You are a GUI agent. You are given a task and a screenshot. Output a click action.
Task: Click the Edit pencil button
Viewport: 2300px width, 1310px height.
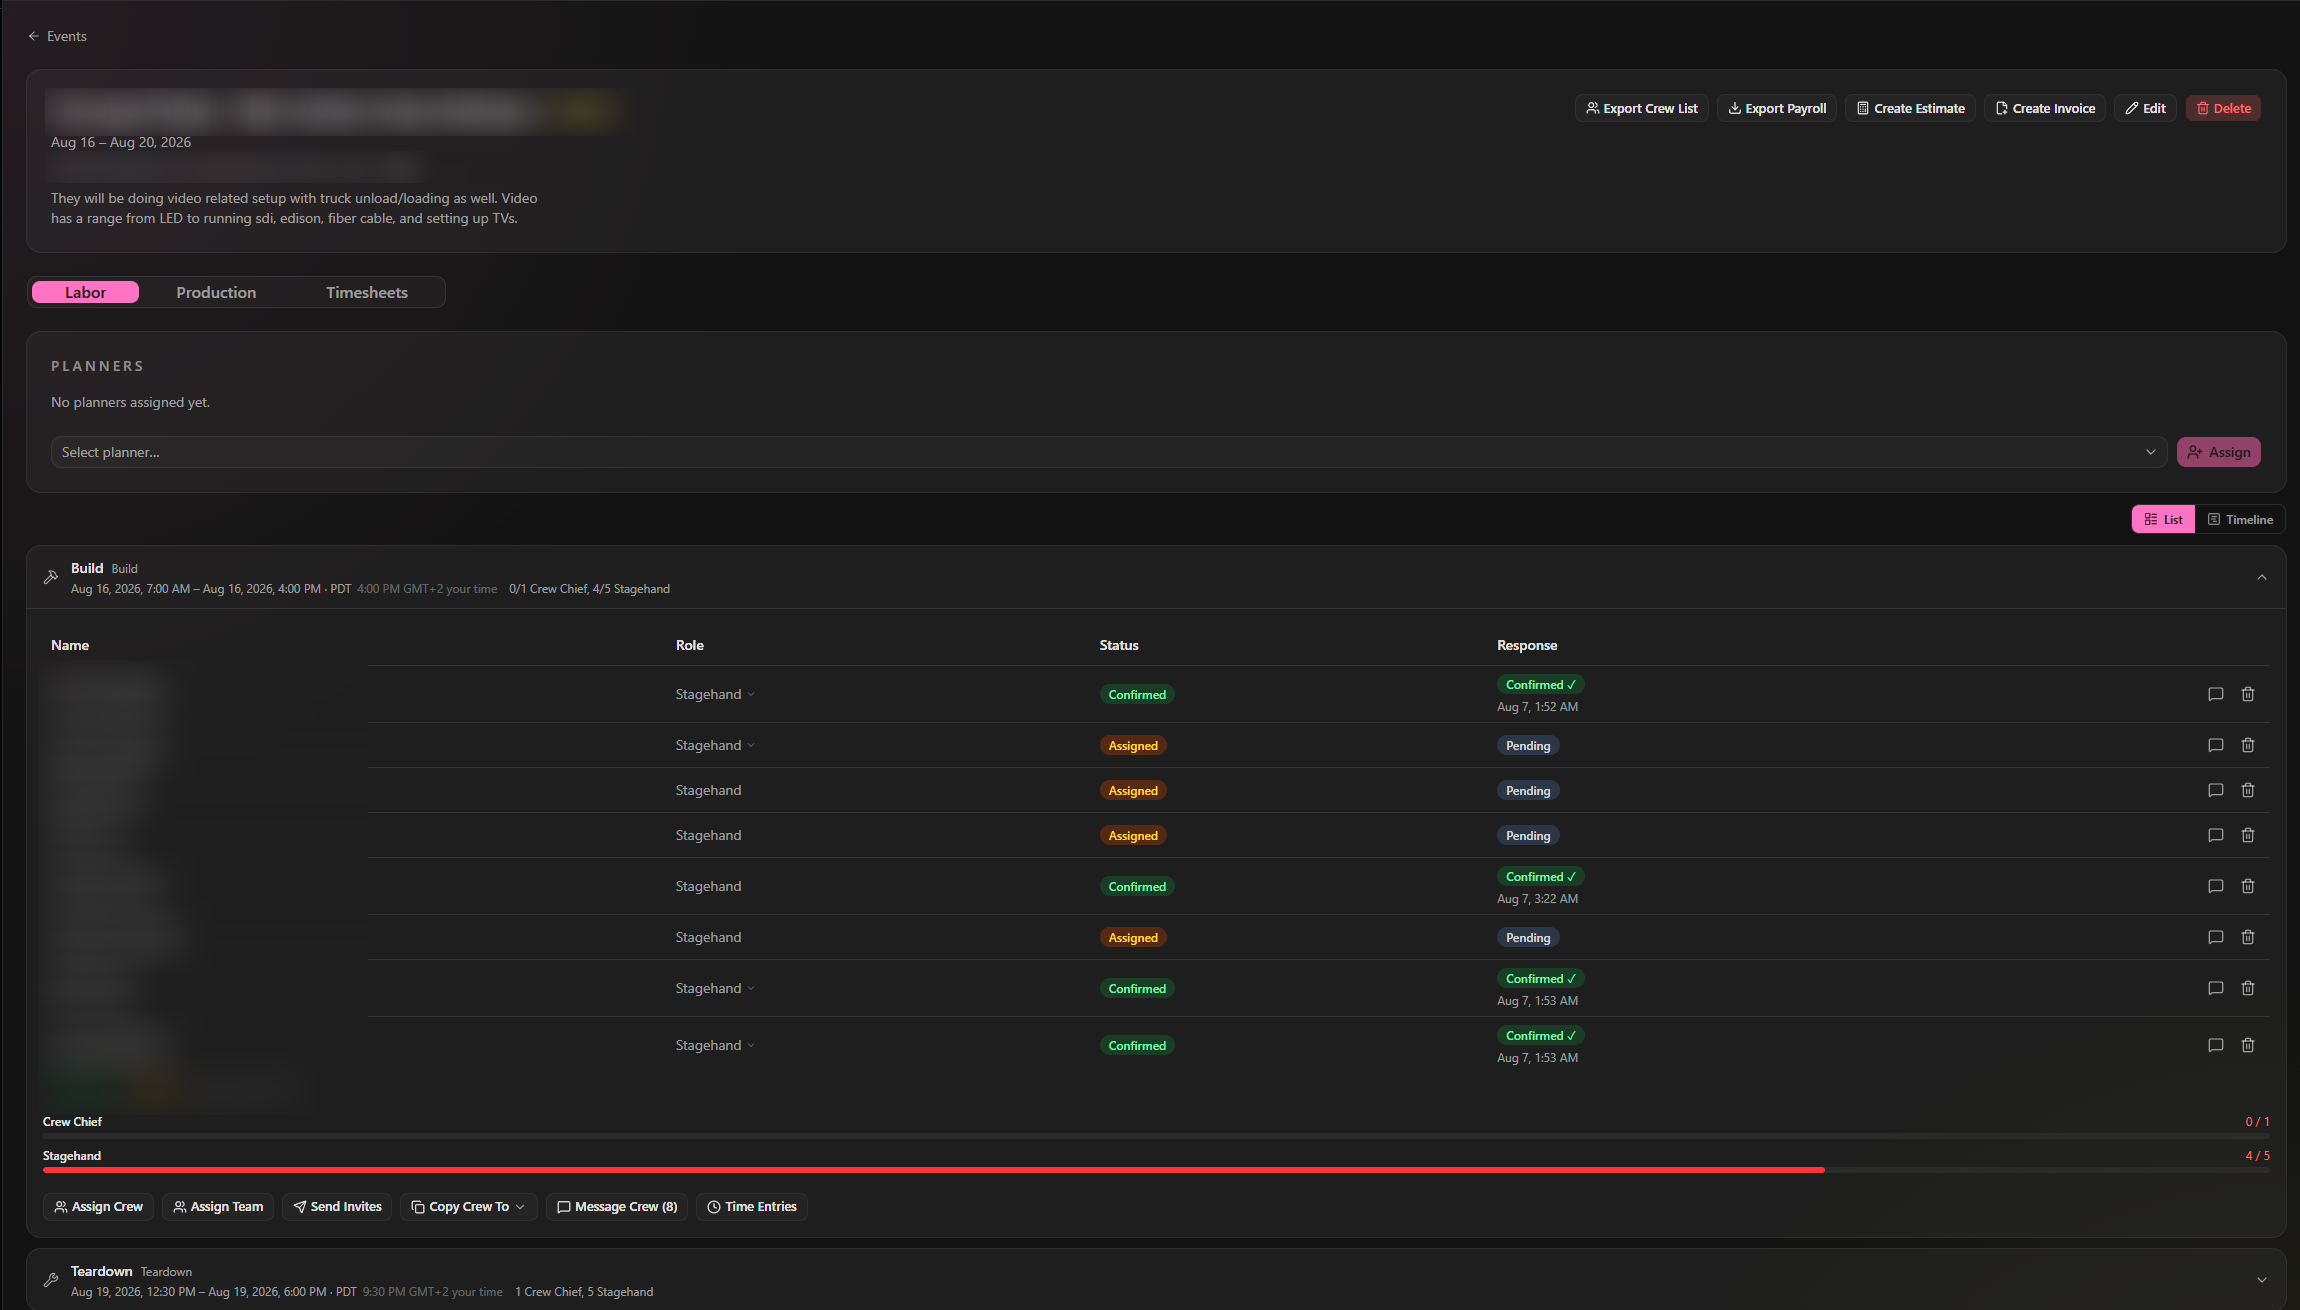click(x=2145, y=108)
